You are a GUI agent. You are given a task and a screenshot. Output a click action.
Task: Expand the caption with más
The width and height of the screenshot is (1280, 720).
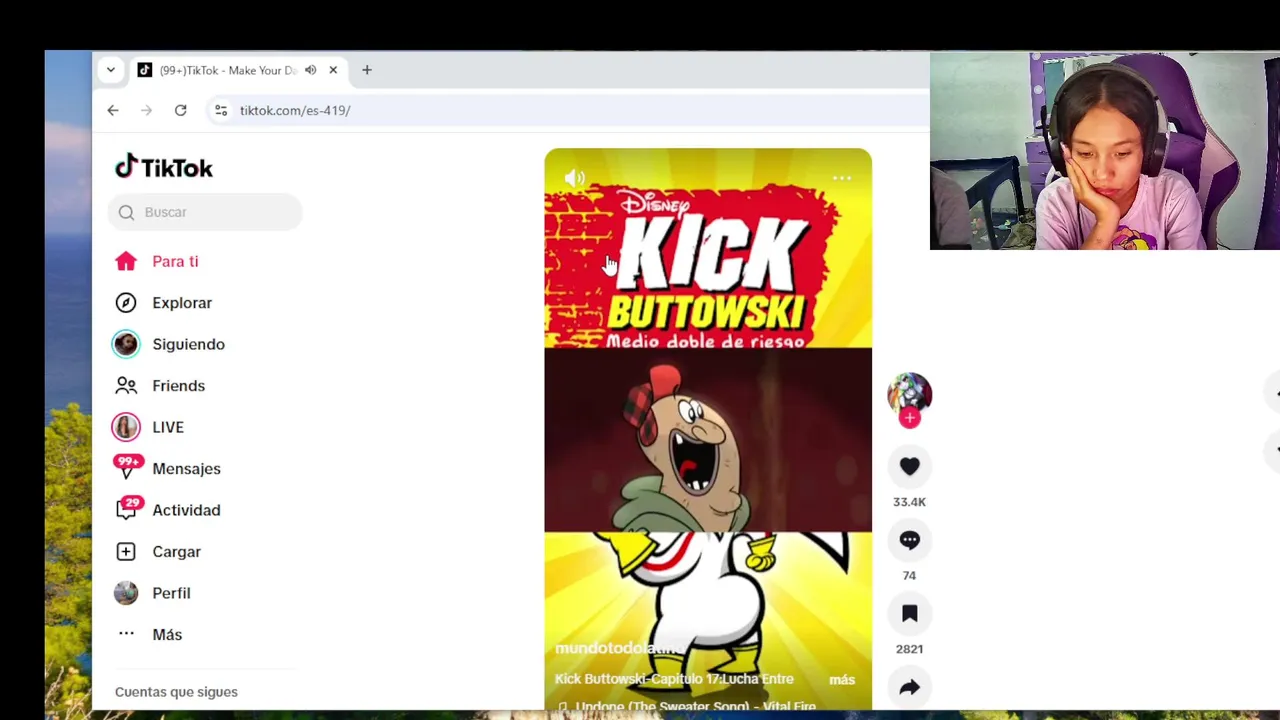[842, 680]
